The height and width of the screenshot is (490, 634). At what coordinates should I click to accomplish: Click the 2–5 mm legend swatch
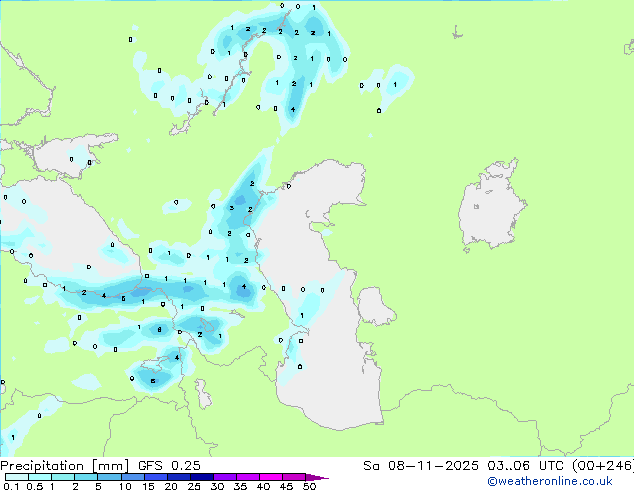point(86,477)
